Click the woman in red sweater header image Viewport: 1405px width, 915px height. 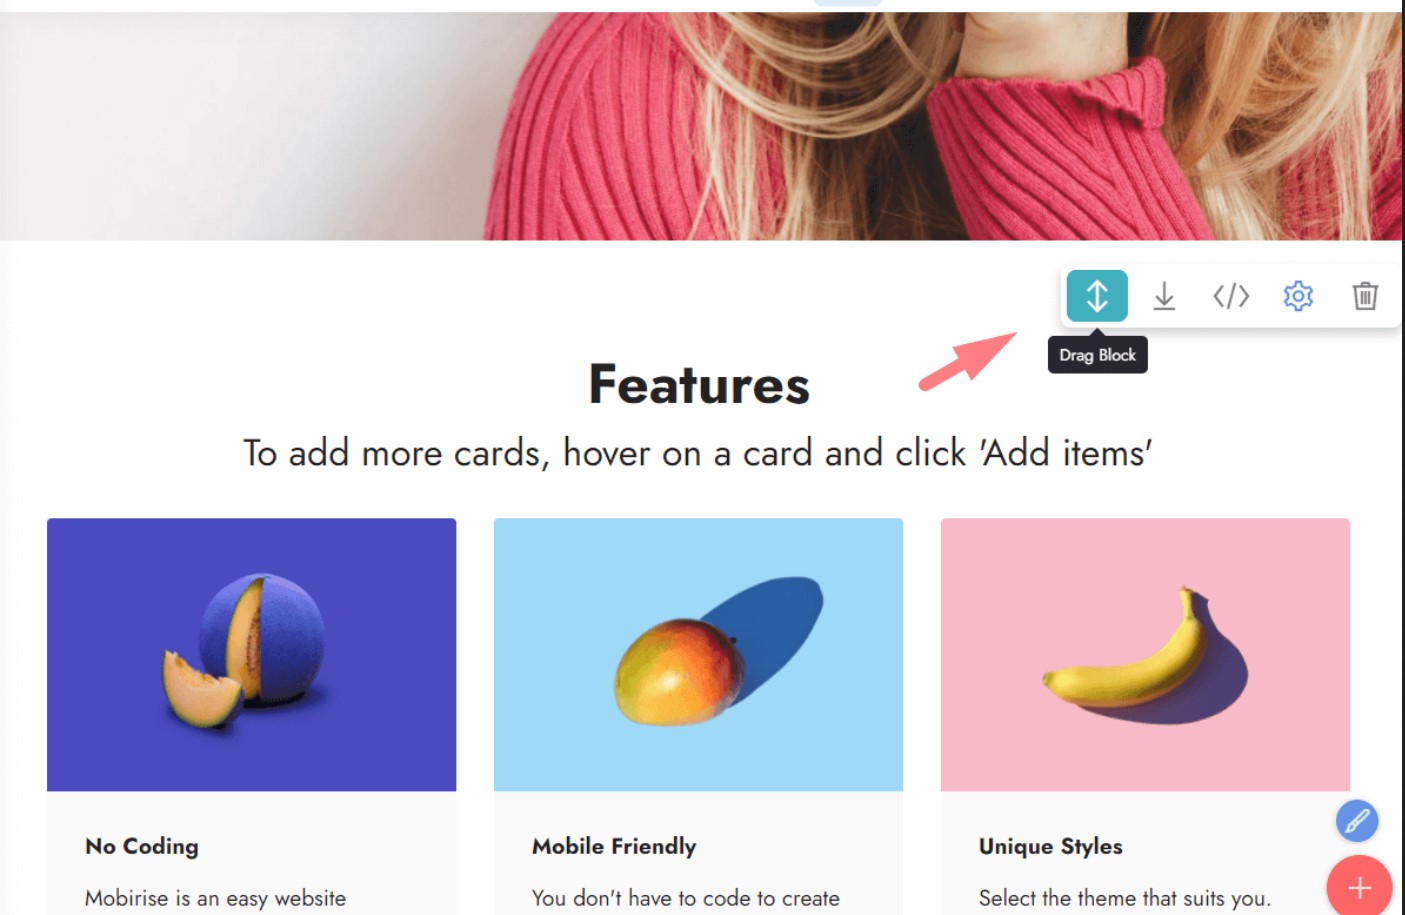700,125
